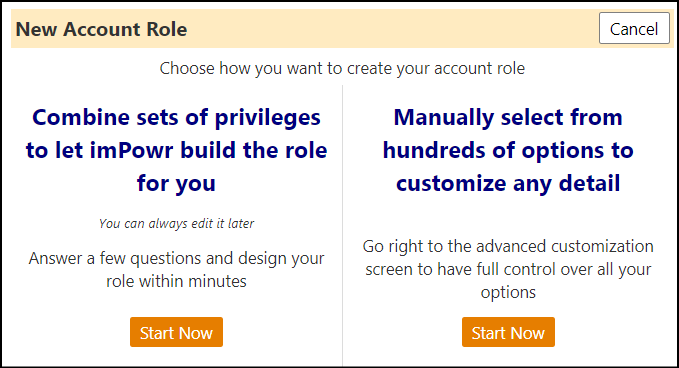Click the lone 'options' word in right description
Viewport: 679px width, 368px height.
click(508, 293)
